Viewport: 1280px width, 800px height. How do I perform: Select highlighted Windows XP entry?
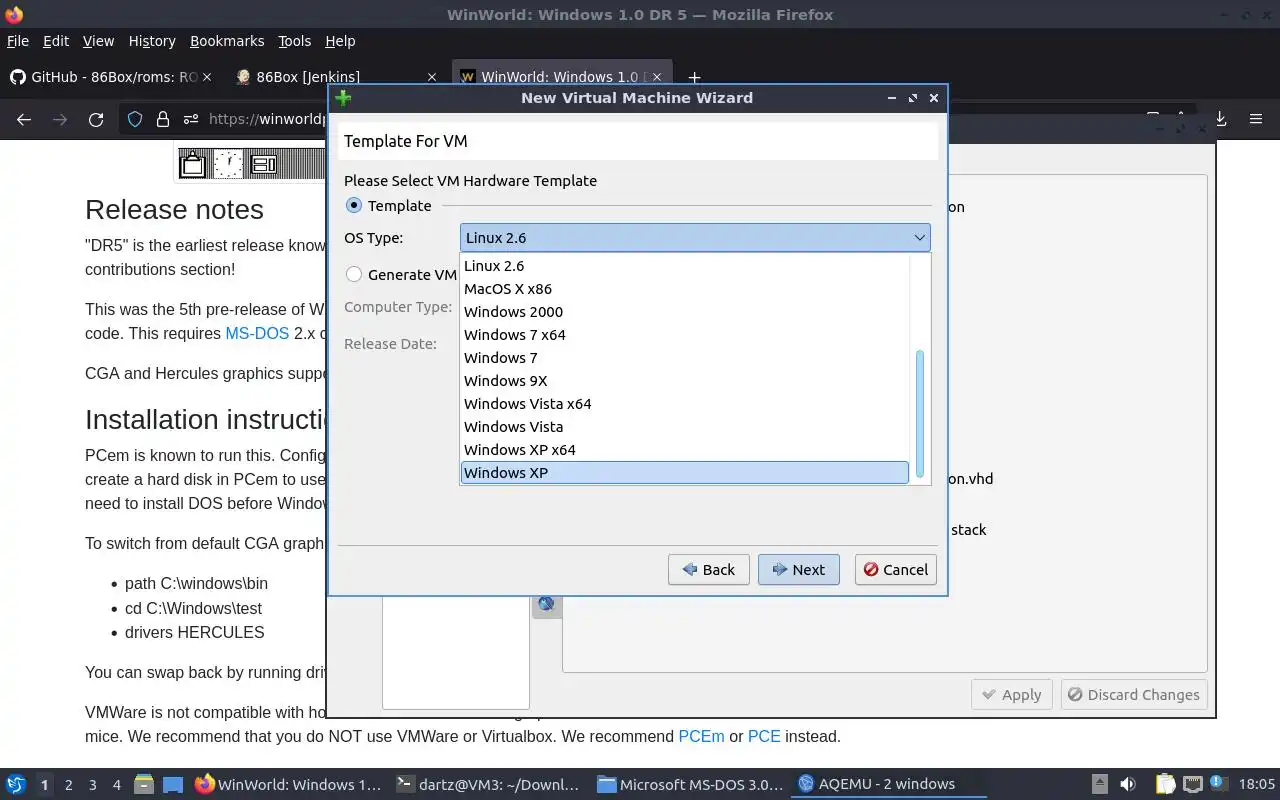pyautogui.click(x=684, y=473)
